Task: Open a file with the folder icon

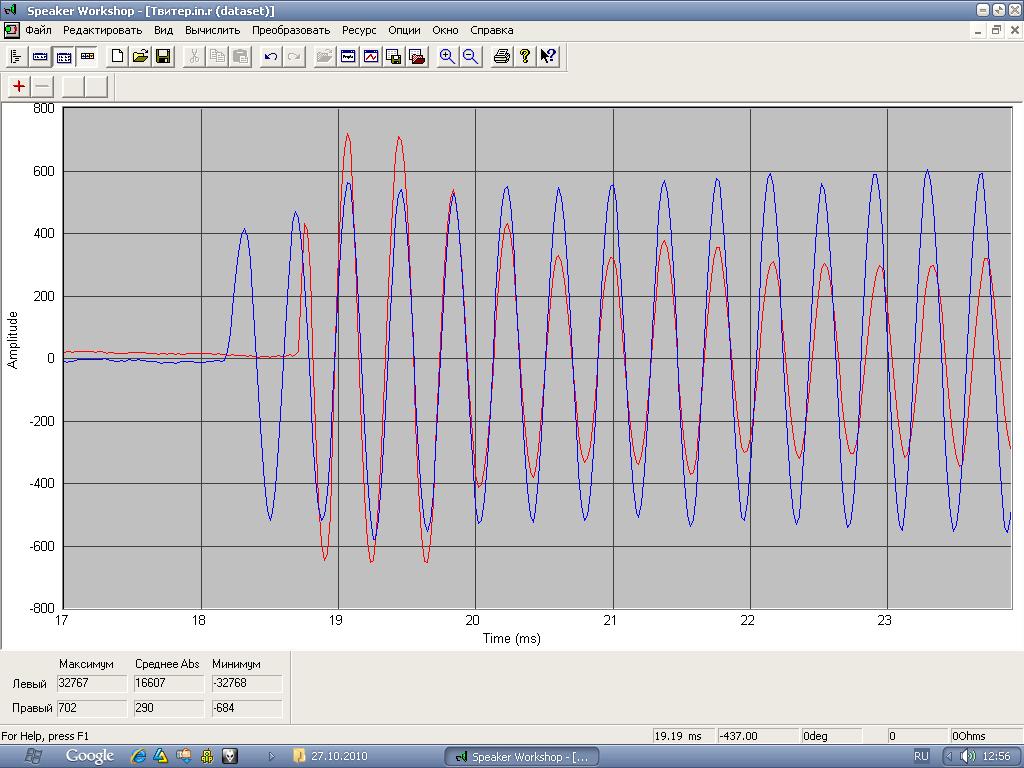Action: [x=140, y=57]
